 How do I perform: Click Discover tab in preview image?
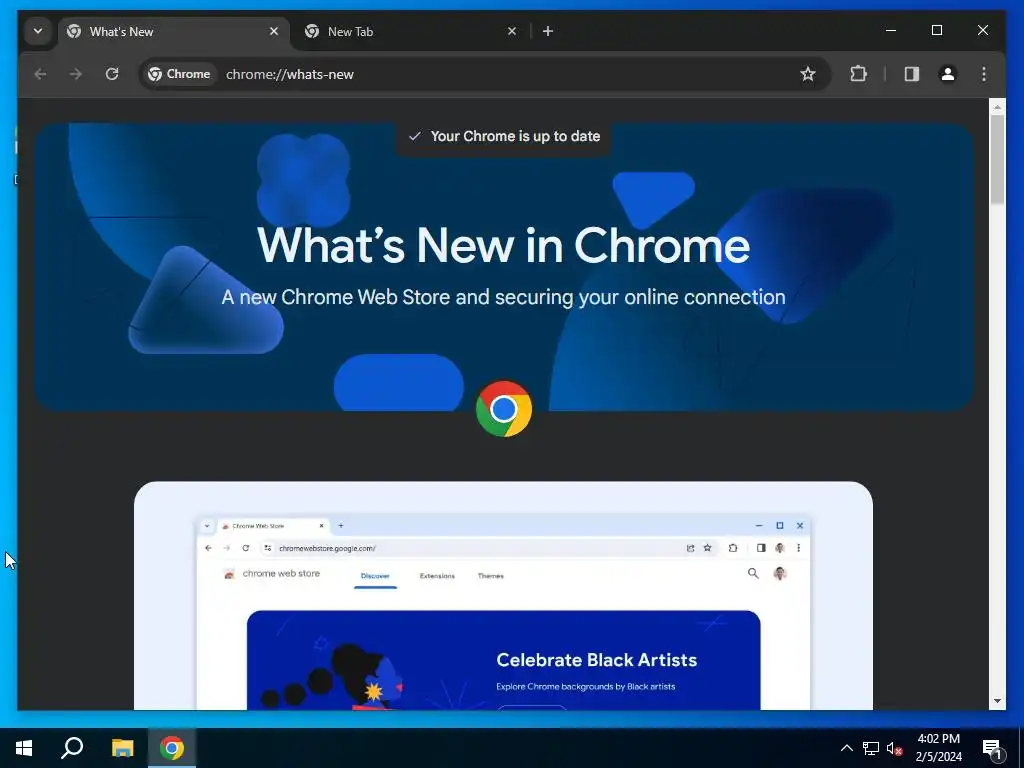375,576
